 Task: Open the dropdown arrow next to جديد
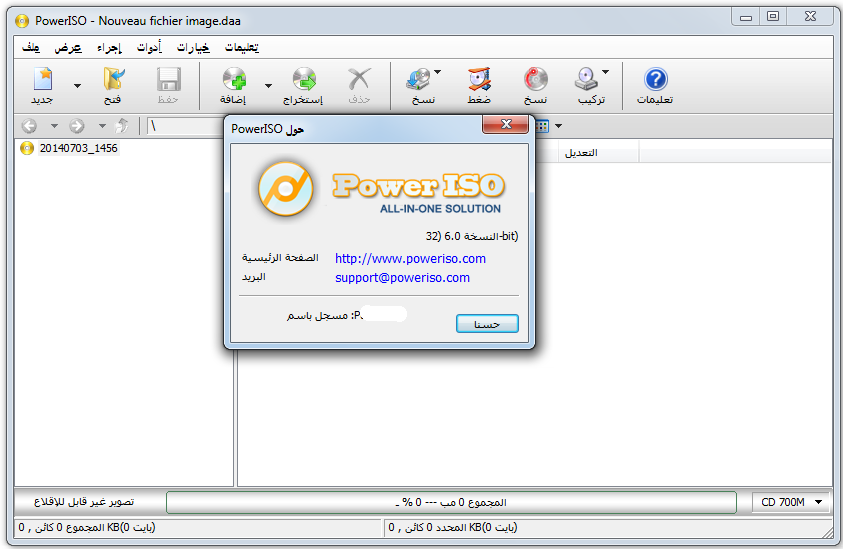(77, 86)
